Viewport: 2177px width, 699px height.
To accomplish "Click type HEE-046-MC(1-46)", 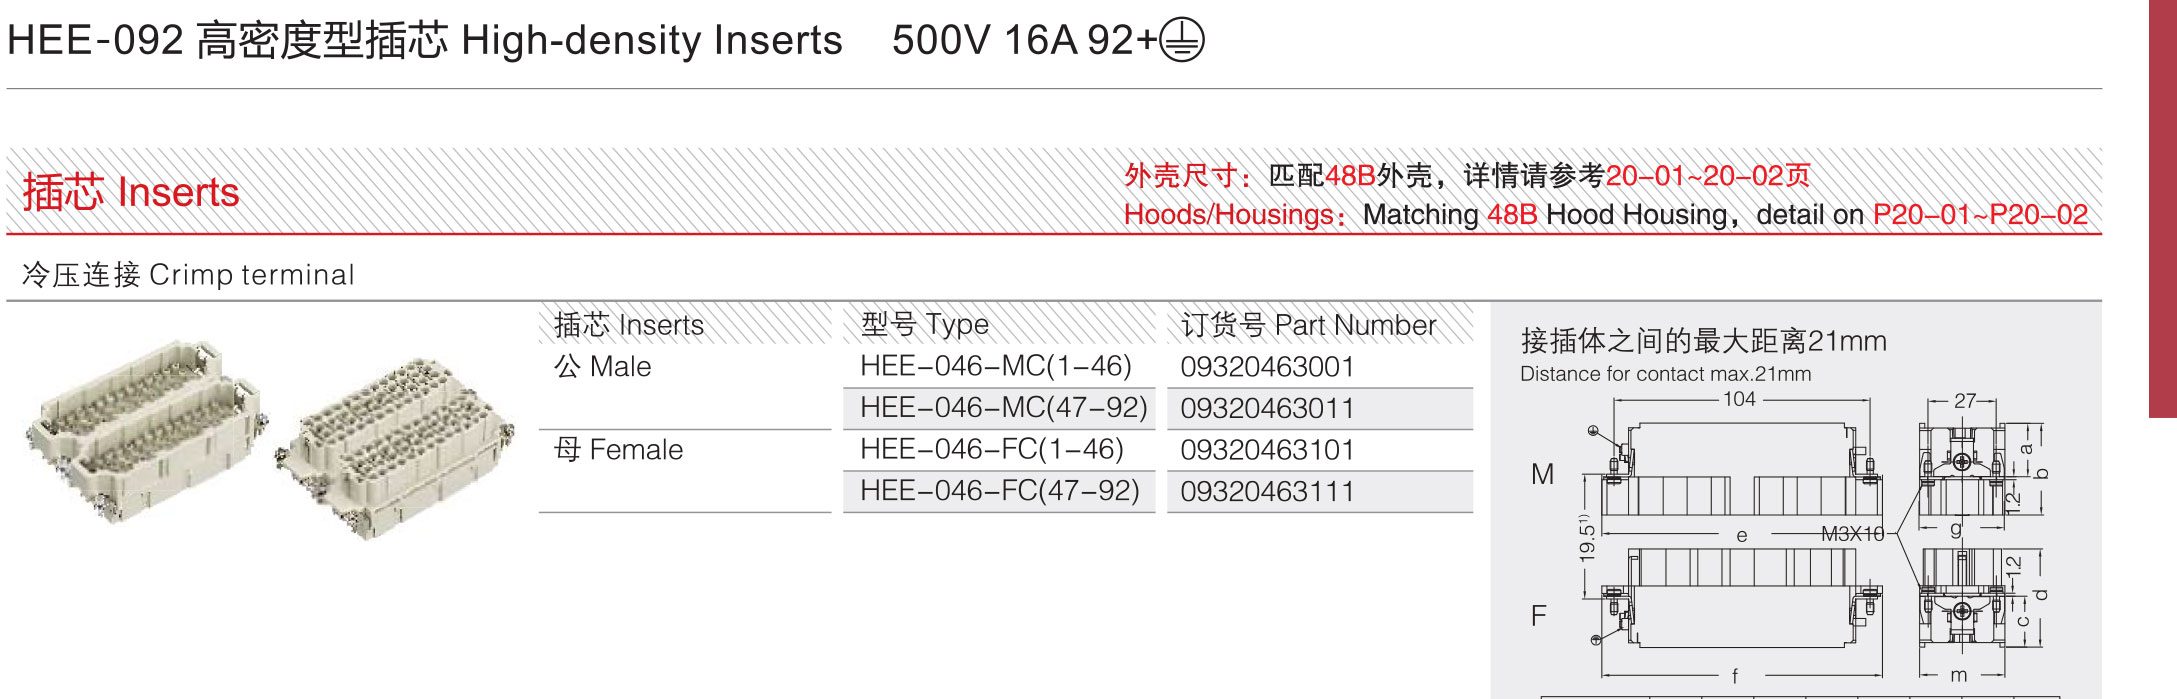I will 996,367.
